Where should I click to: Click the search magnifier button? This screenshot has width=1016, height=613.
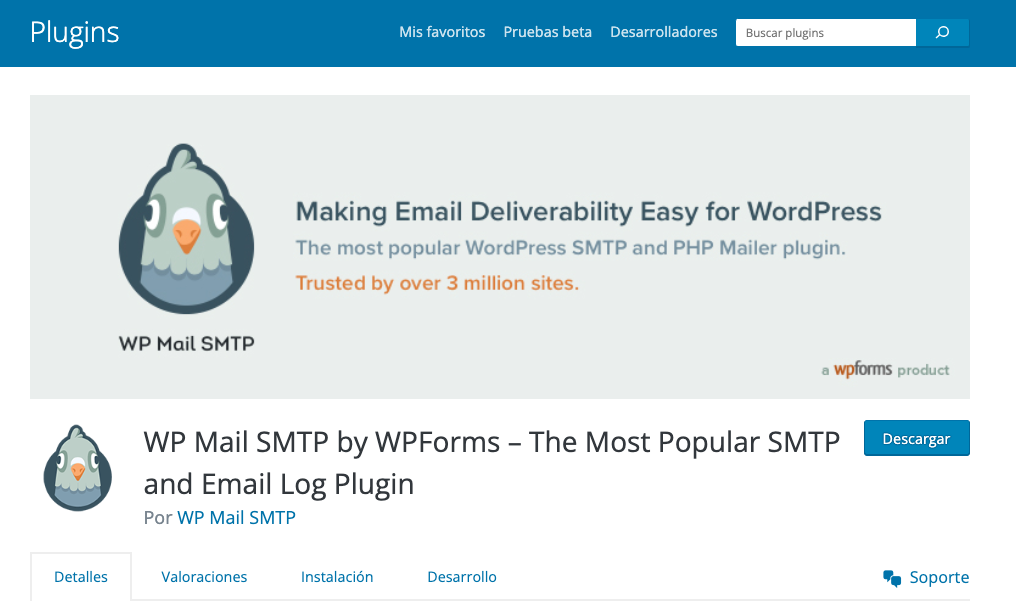[942, 32]
